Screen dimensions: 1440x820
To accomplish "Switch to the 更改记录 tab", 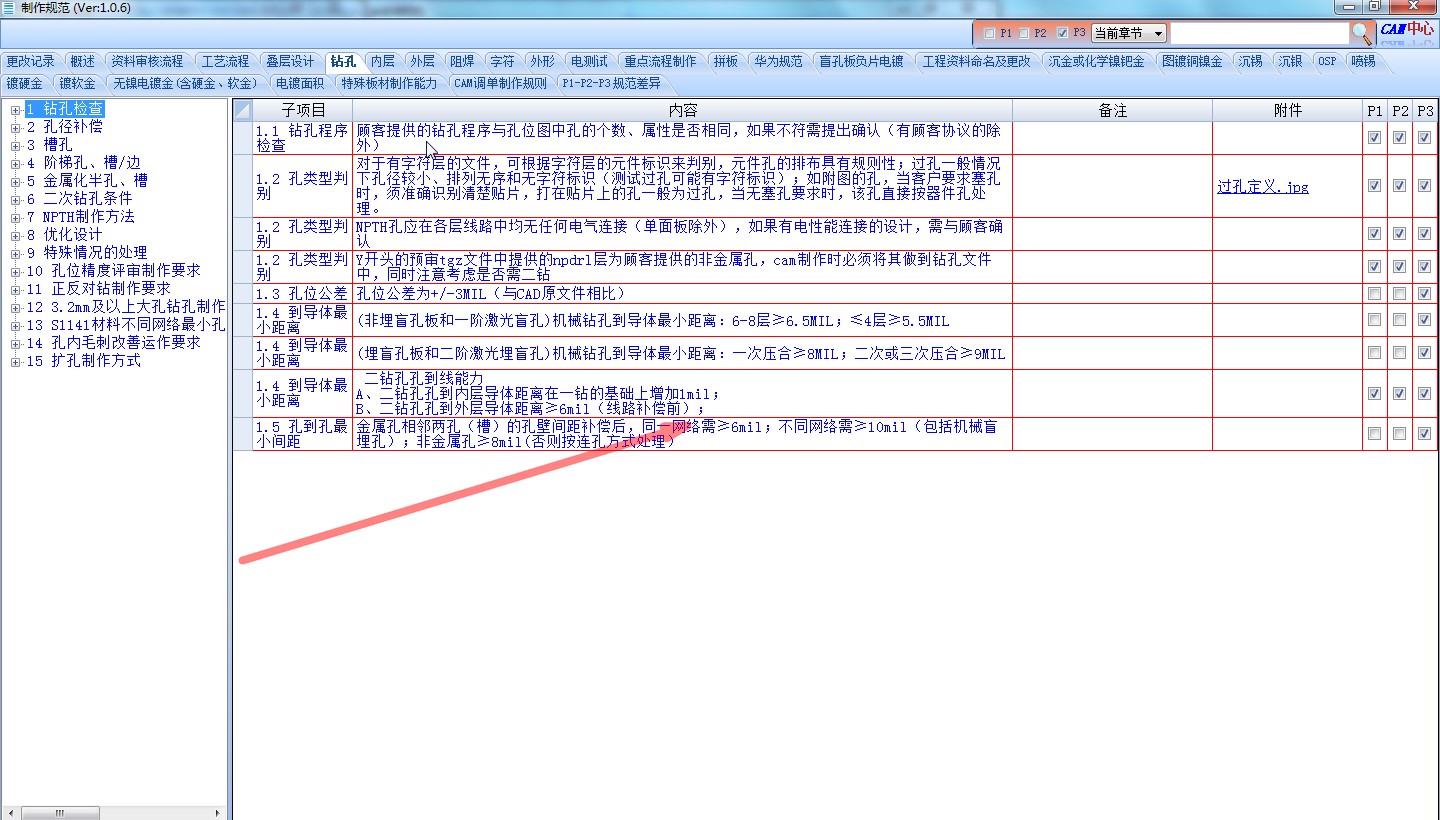I will [31, 61].
